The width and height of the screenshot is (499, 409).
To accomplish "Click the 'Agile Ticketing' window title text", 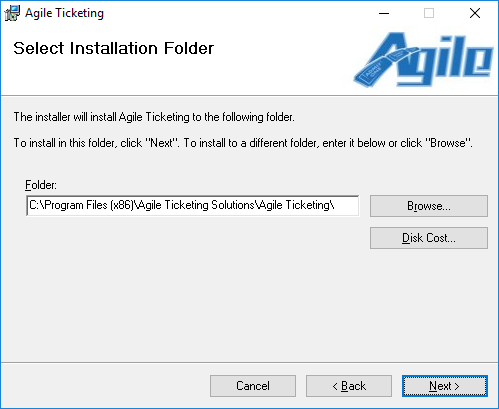I will tap(64, 13).
